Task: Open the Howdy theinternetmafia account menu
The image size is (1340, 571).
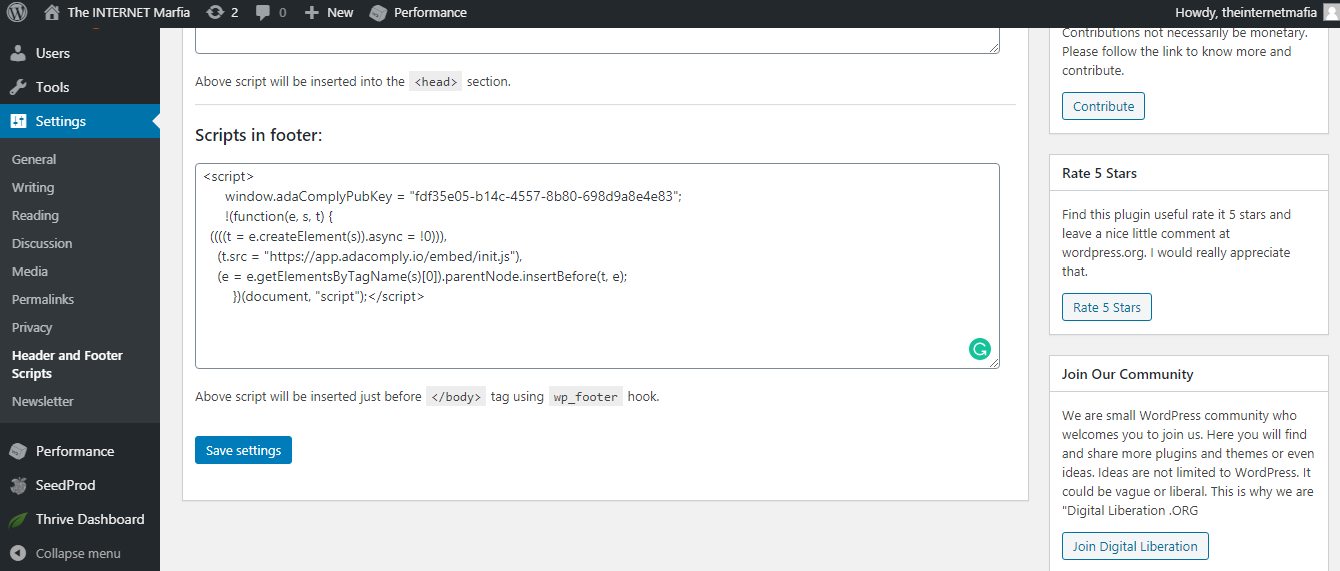Action: [1255, 13]
